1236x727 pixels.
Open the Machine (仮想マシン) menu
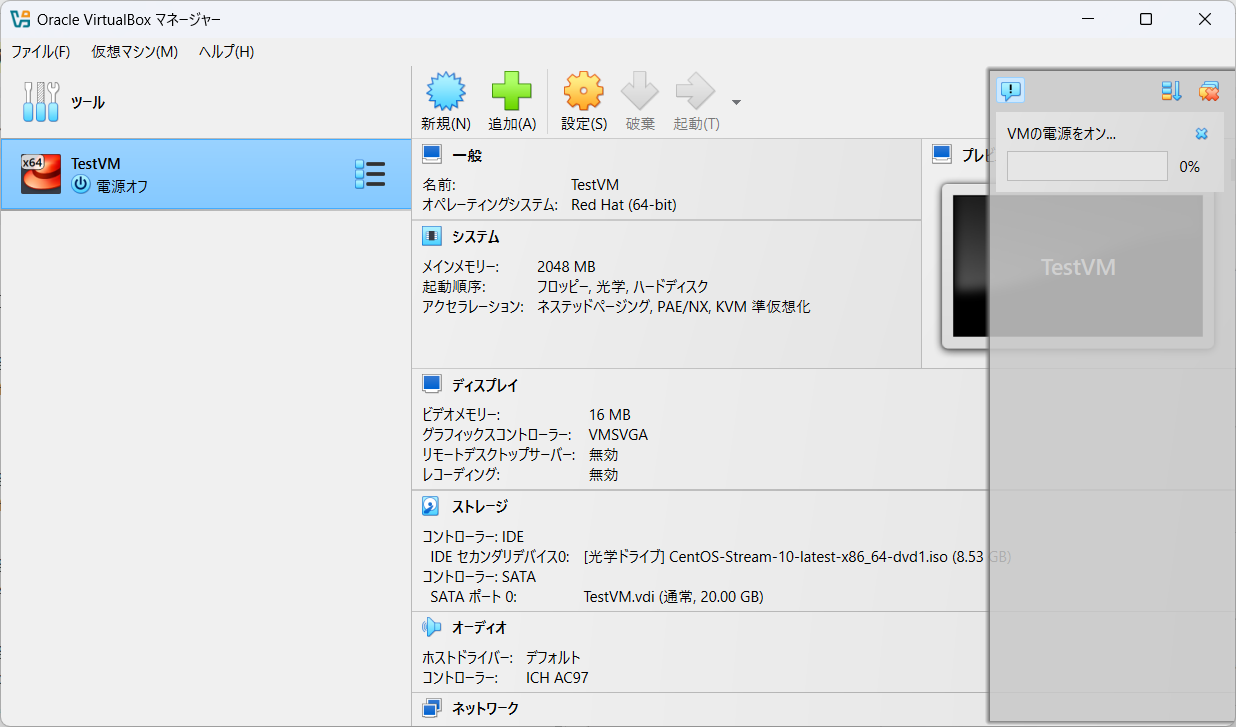click(135, 51)
